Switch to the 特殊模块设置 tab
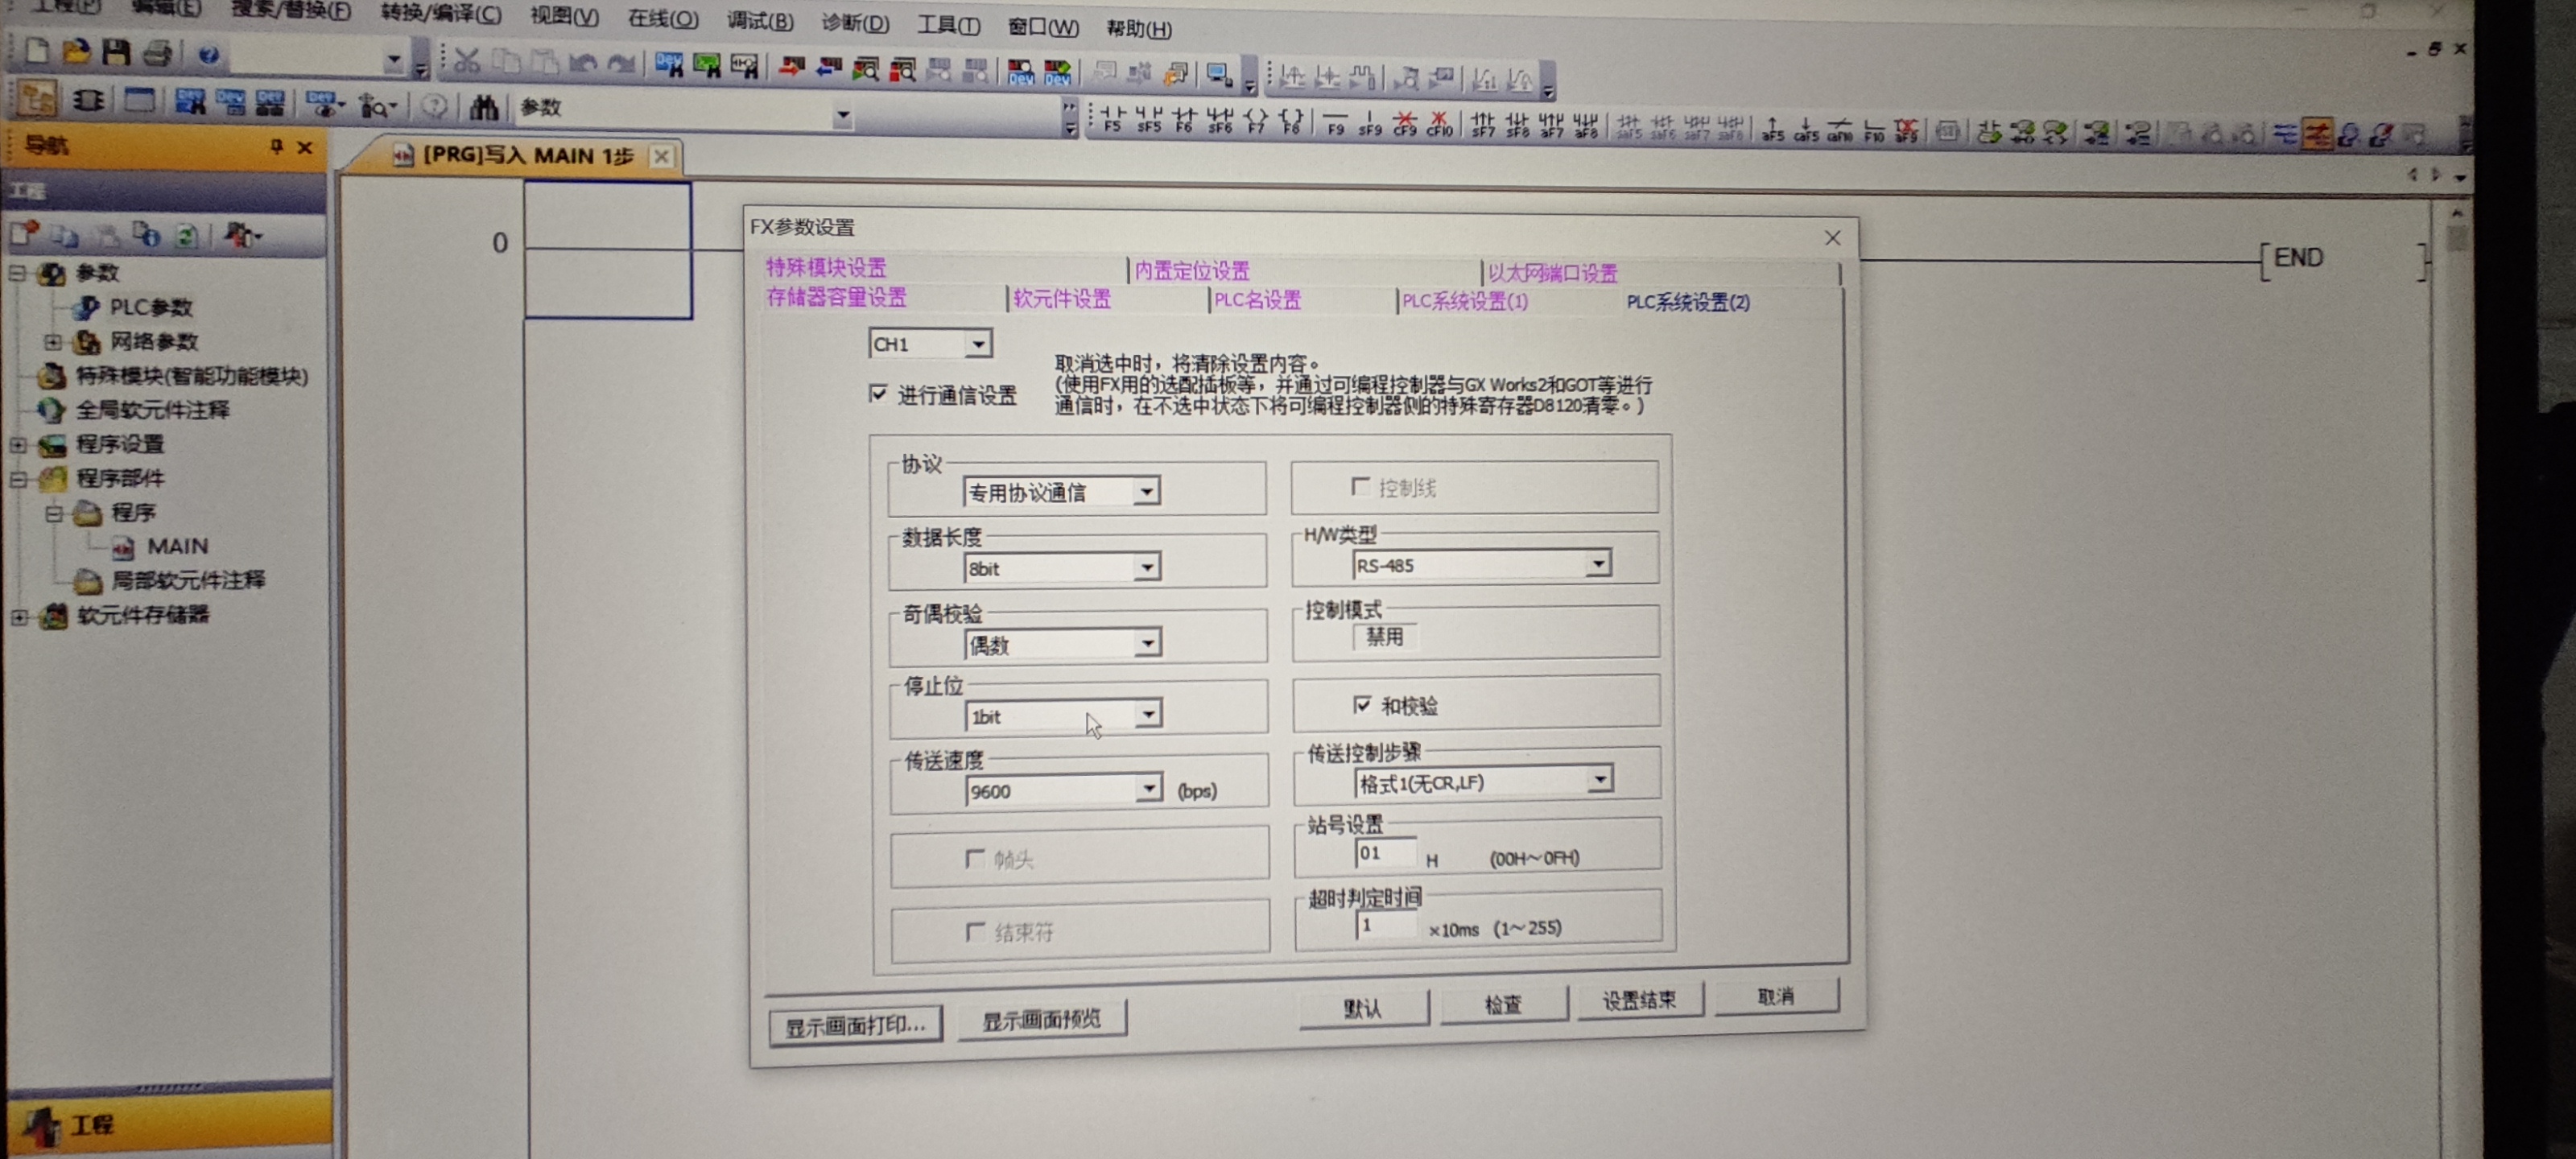The height and width of the screenshot is (1159, 2576). (x=826, y=267)
